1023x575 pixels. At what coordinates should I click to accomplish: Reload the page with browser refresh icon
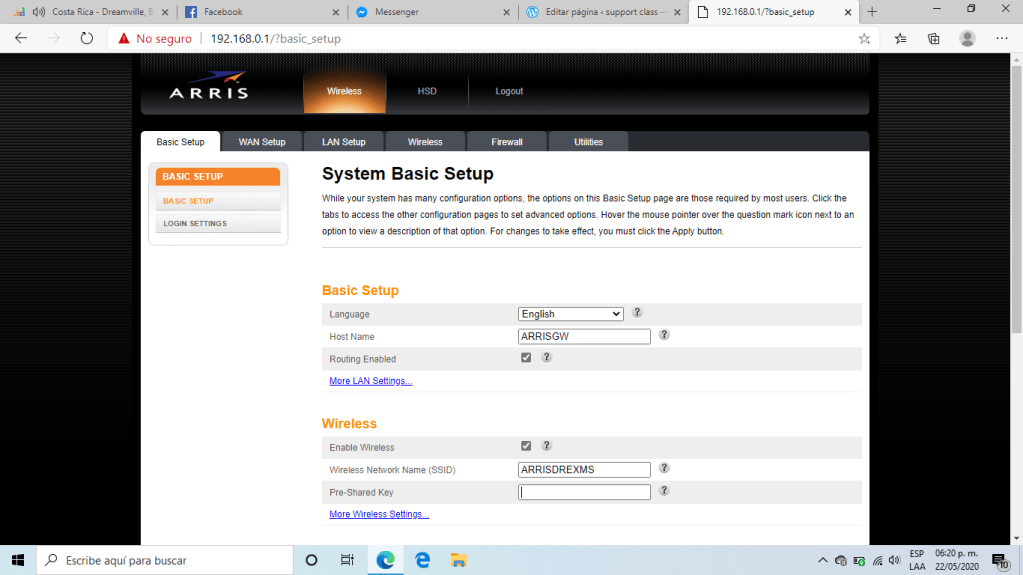click(x=86, y=39)
